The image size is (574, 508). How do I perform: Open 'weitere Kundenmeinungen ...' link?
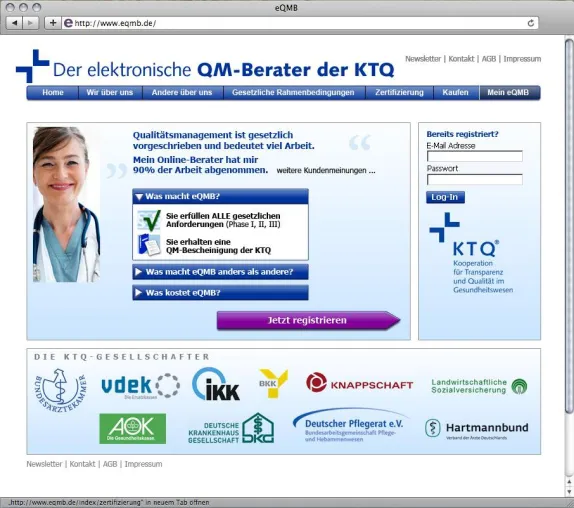pyautogui.click(x=326, y=171)
